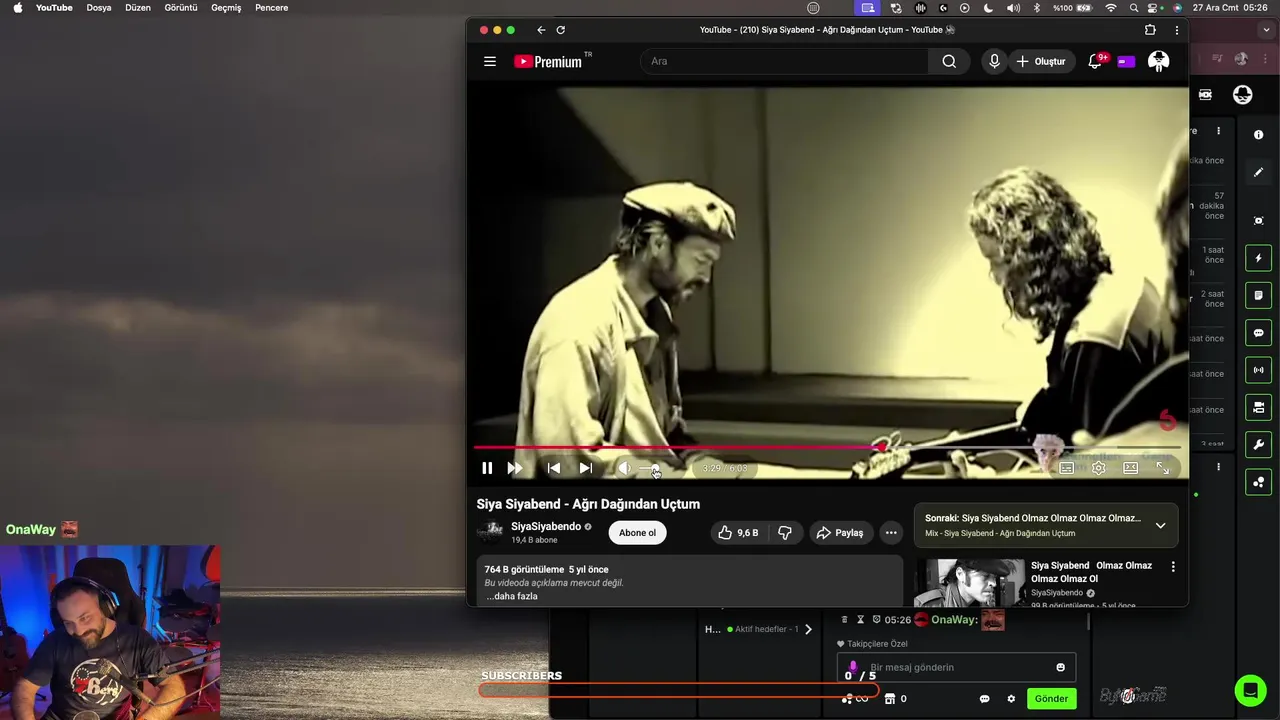Viewport: 1280px width, 720px height.
Task: Open the broadcast signal sidebar icon
Action: (x=1259, y=370)
